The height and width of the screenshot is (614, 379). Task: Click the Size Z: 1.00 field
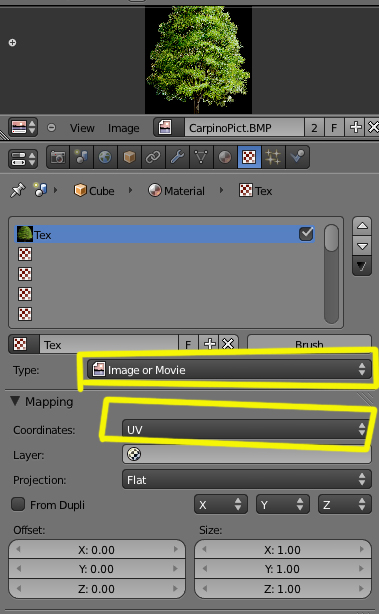[x=283, y=589]
